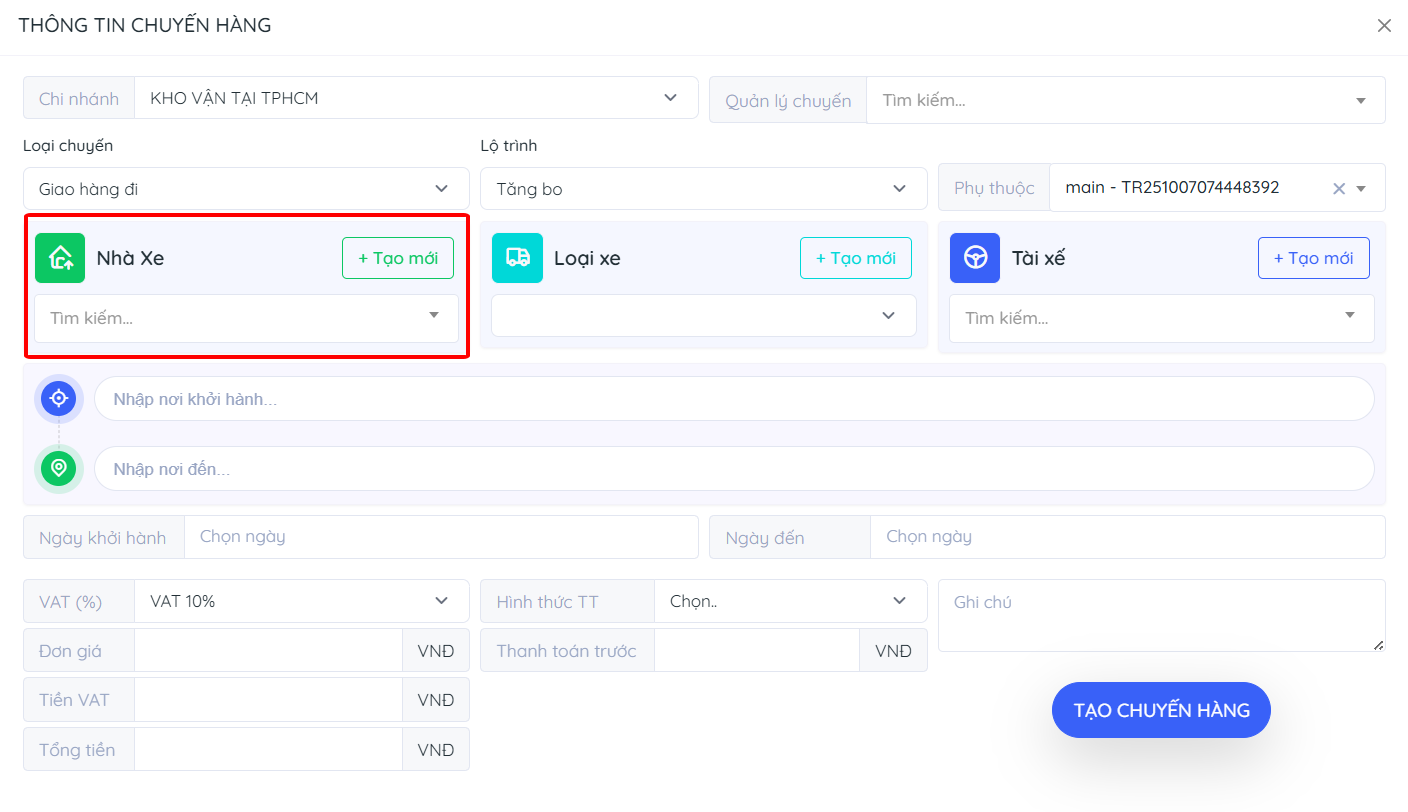Click the blue departure location target icon

[59, 399]
